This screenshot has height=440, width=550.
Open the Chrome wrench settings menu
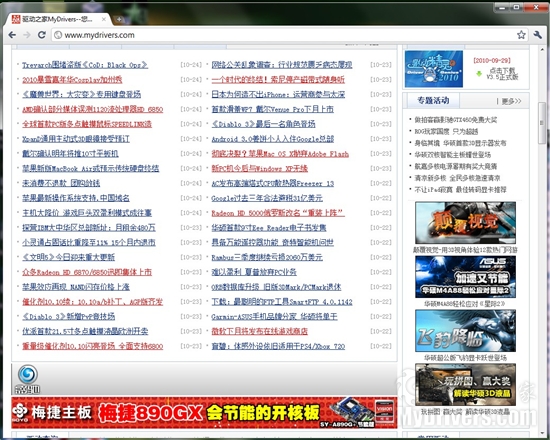pos(537,35)
